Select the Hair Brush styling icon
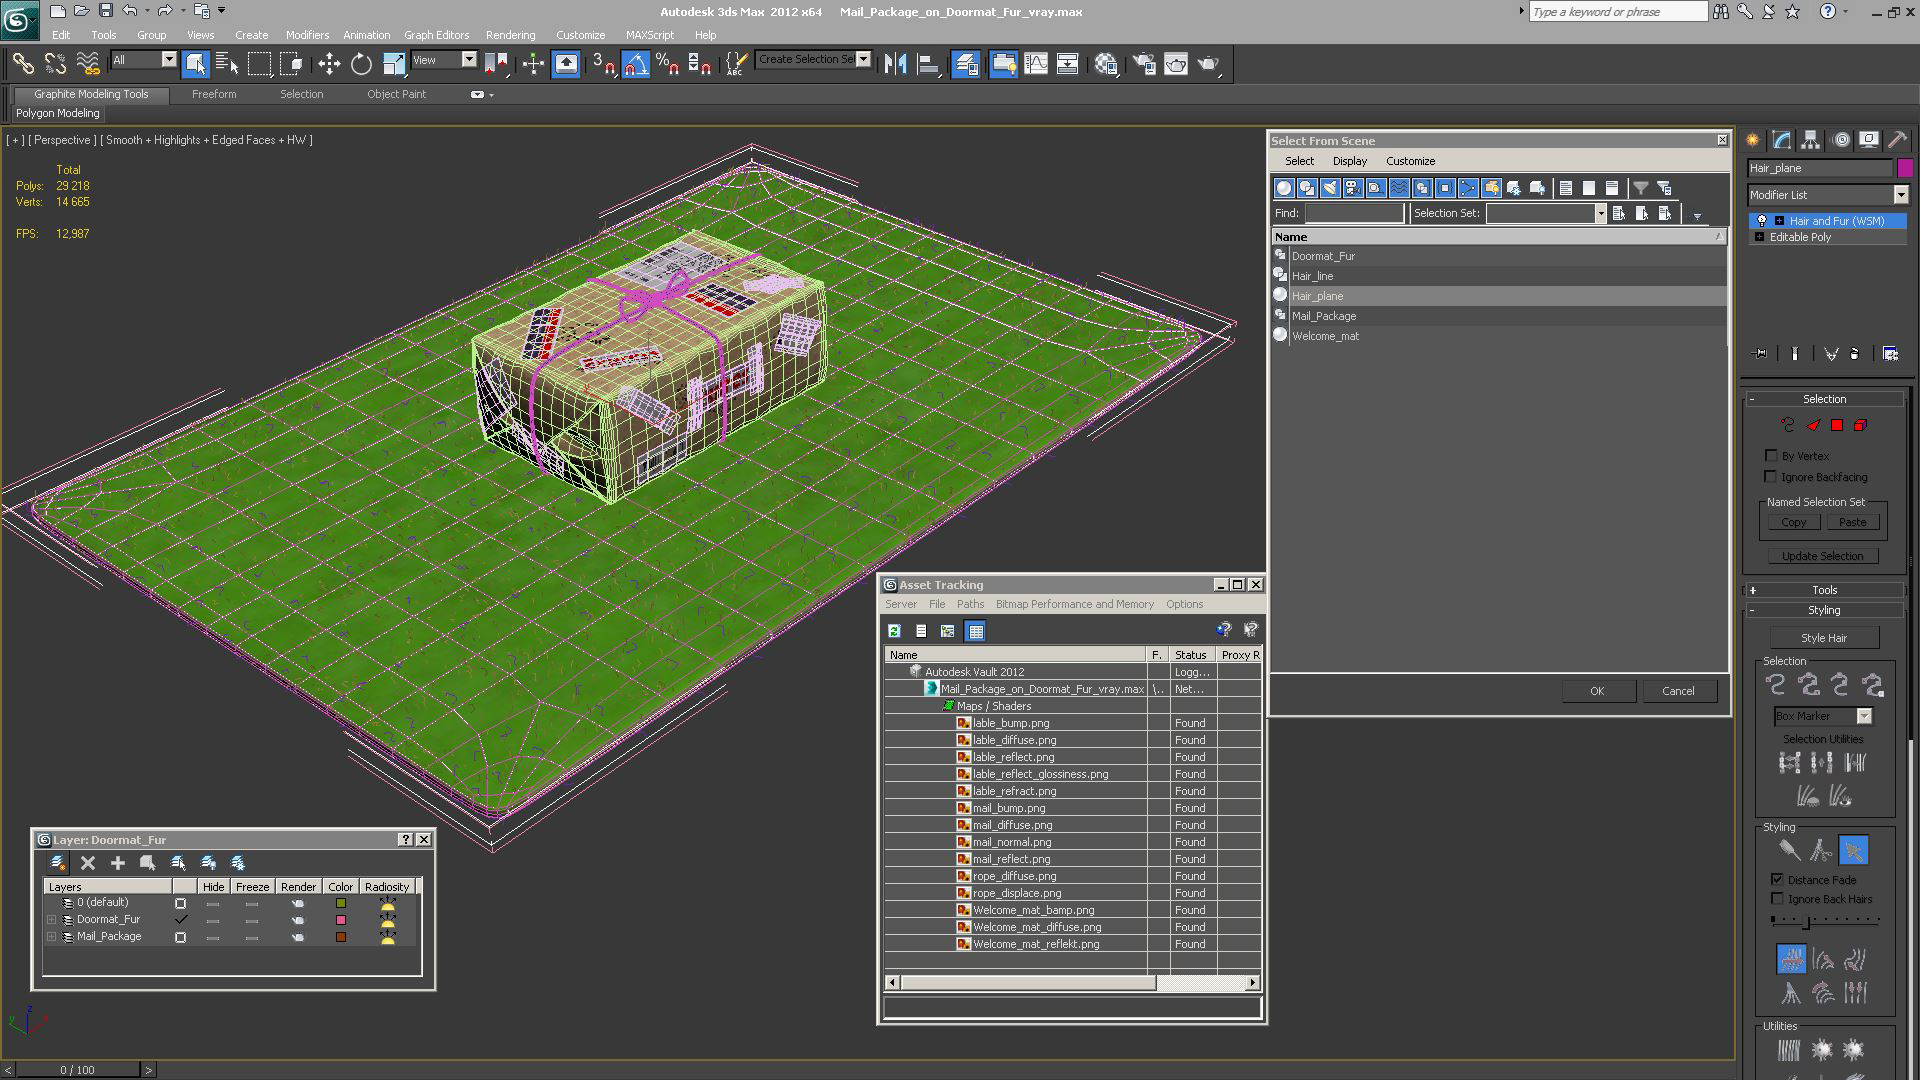This screenshot has width=1920, height=1080. tap(1789, 851)
